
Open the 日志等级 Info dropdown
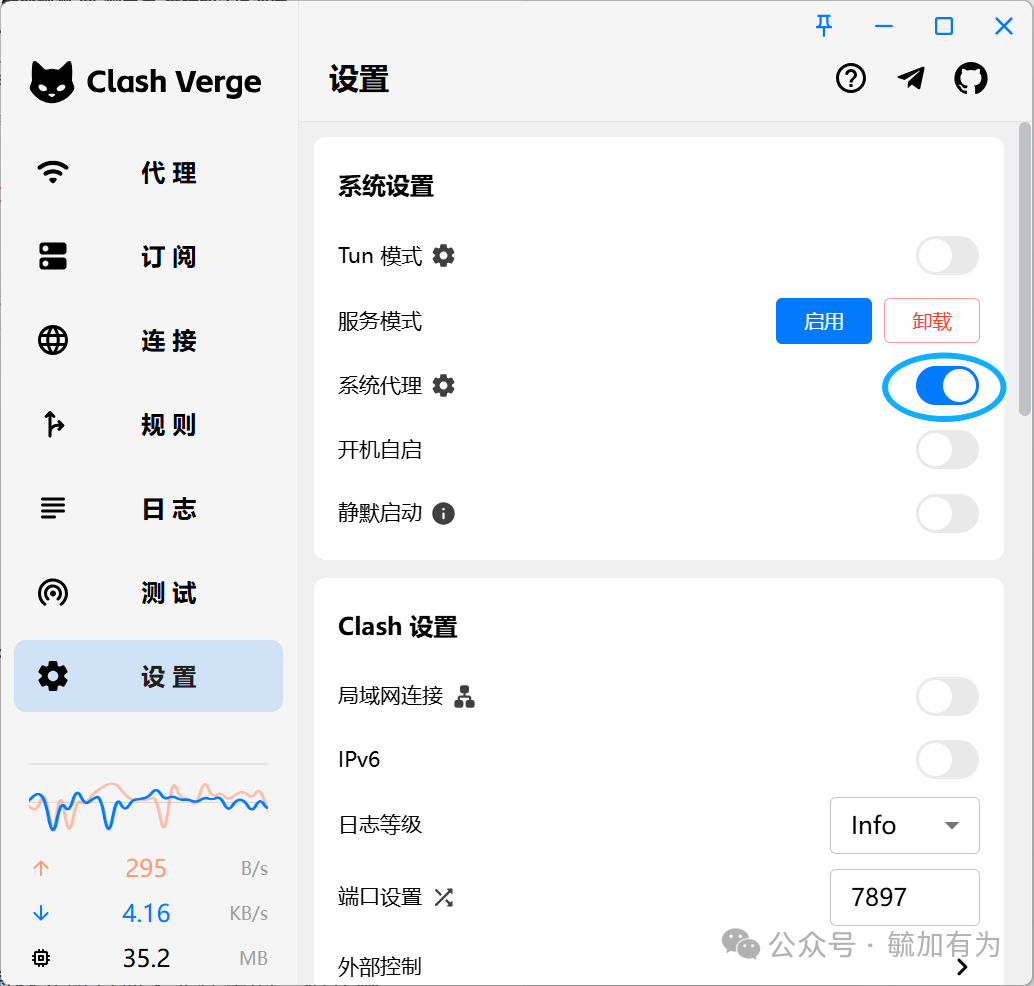(904, 825)
